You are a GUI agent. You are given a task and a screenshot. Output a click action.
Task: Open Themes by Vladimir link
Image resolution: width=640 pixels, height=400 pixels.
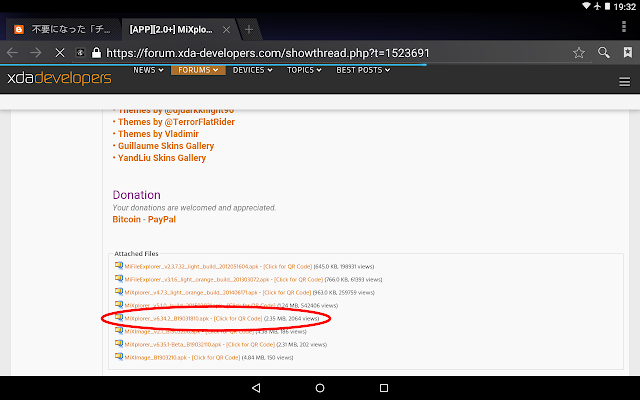click(158, 134)
